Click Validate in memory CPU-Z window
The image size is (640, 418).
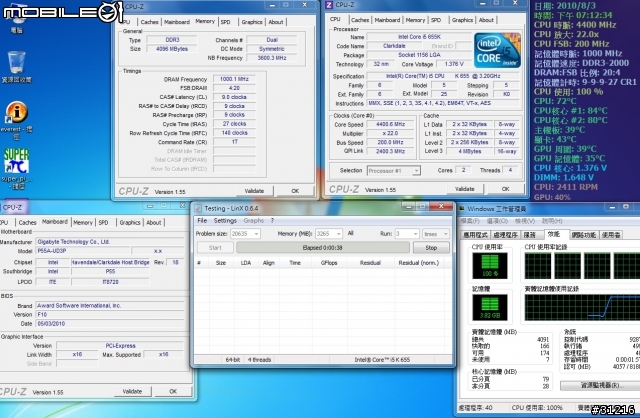point(254,191)
